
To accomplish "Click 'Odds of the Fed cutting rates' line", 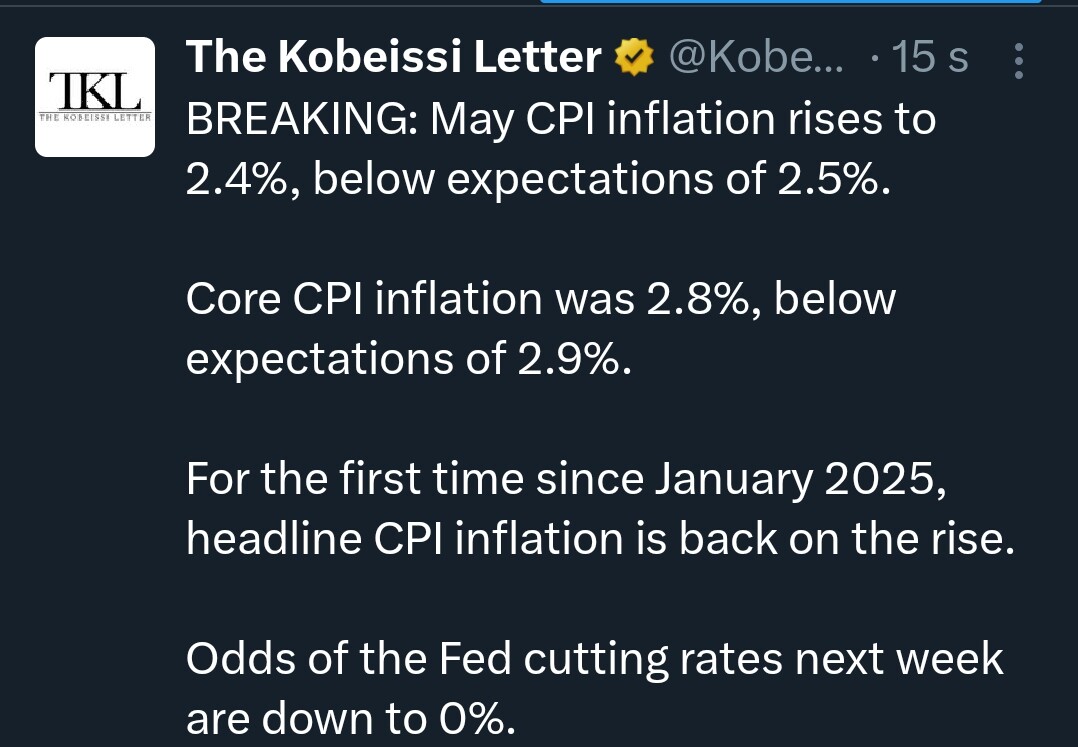I will click(x=595, y=659).
